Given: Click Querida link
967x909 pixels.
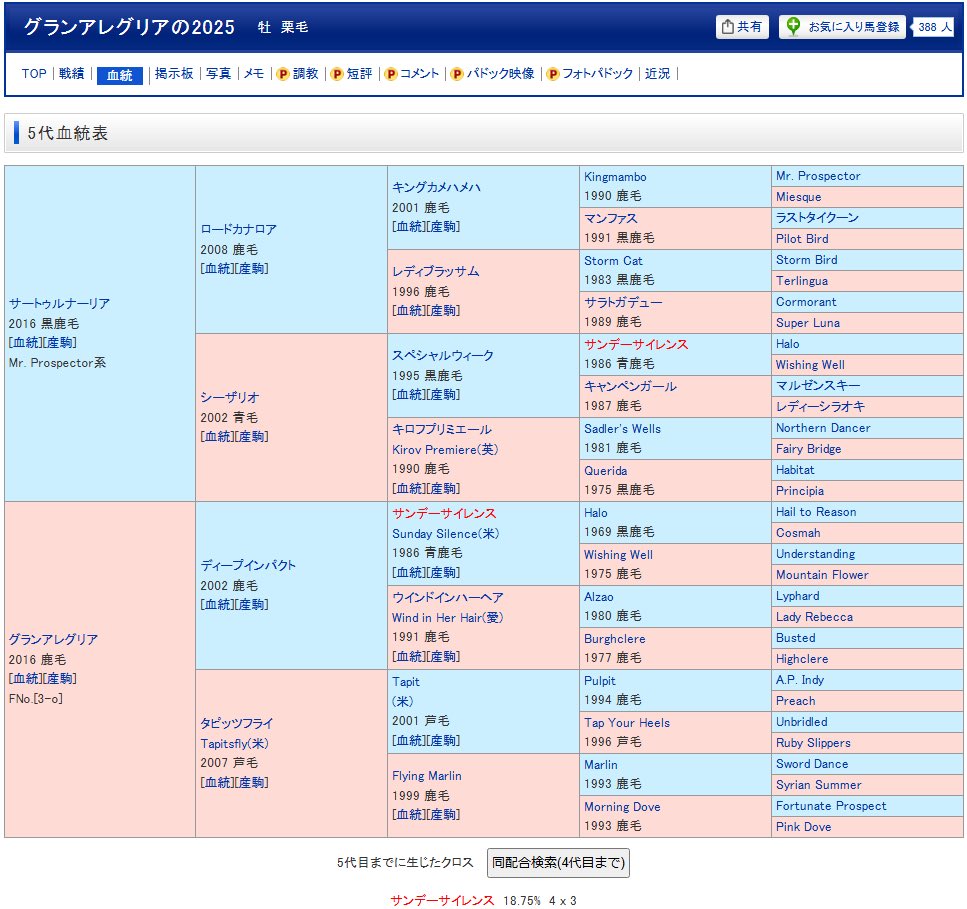Looking at the screenshot, I should pyautogui.click(x=606, y=471).
